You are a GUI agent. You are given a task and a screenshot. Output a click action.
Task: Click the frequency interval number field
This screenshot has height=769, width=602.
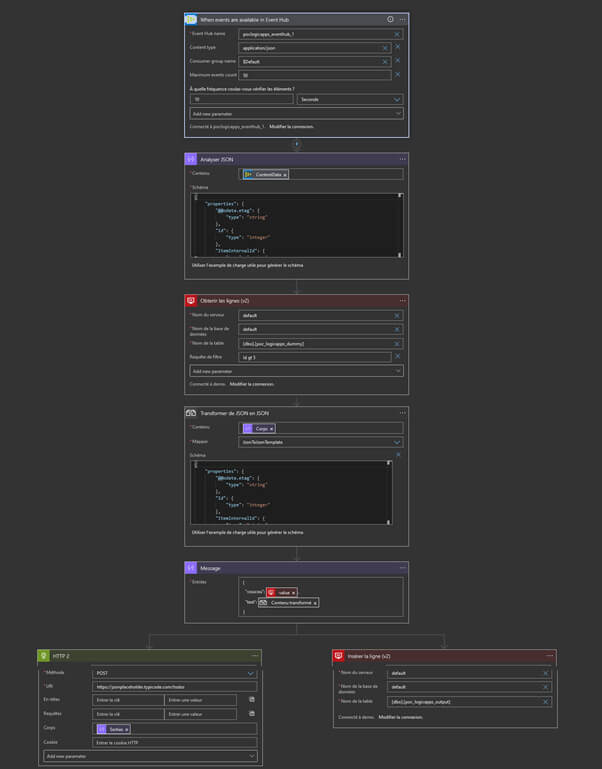coord(241,100)
